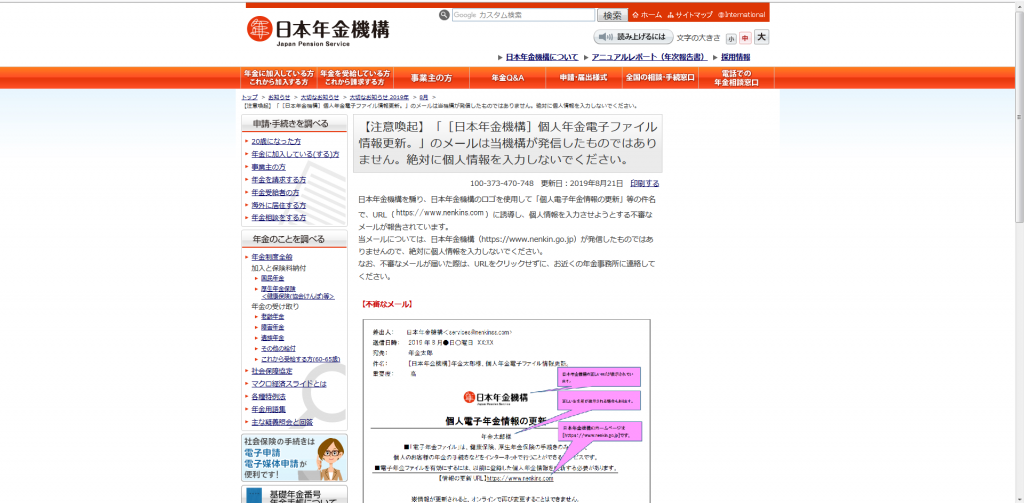1024x503 pixels.
Task: Click the 年金のことを調べる sidebar heading
Action: coord(294,239)
